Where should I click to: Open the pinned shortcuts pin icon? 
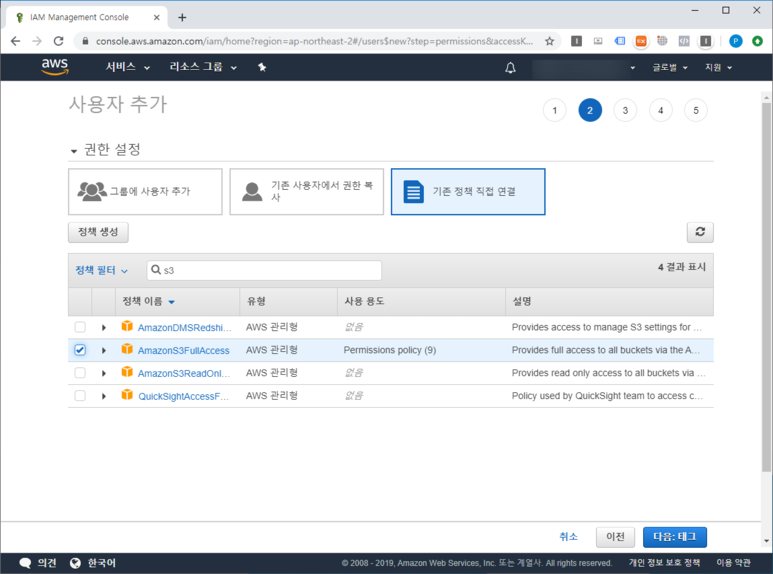pos(262,67)
